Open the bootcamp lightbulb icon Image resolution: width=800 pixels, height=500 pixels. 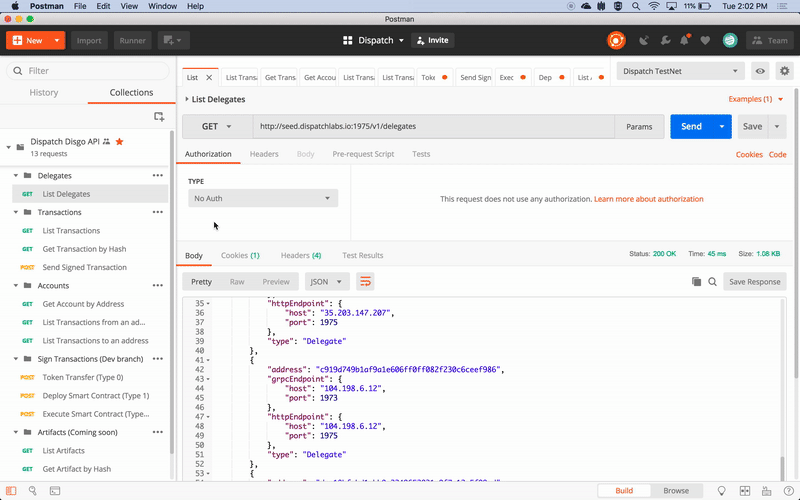click(x=721, y=491)
